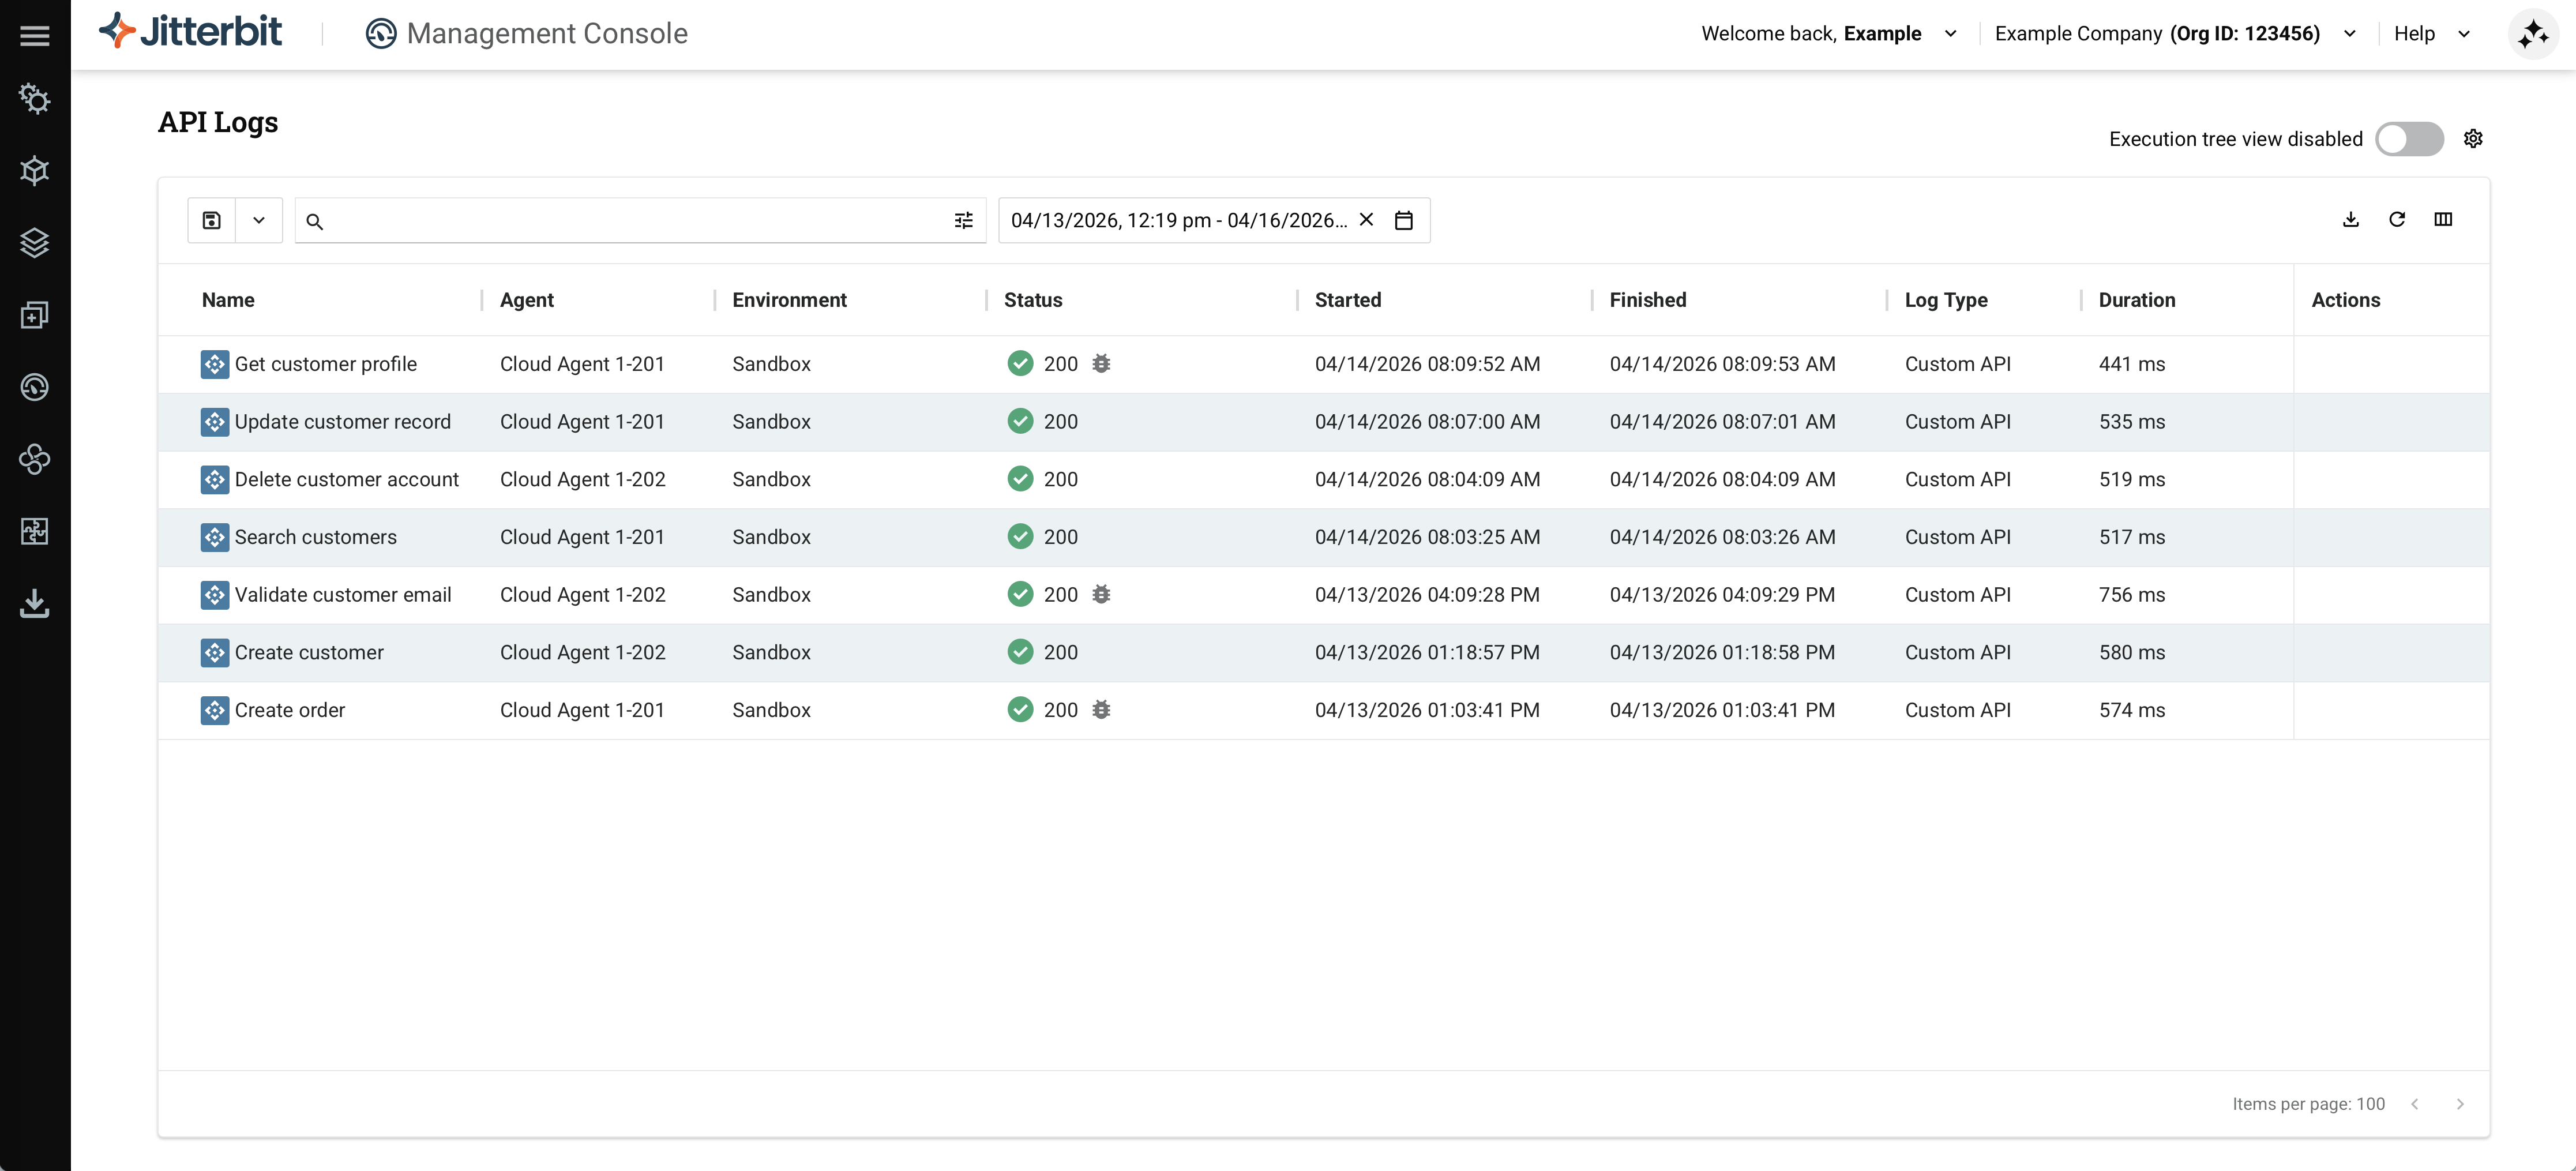Click Sandbox in the Search customers row

pos(771,537)
